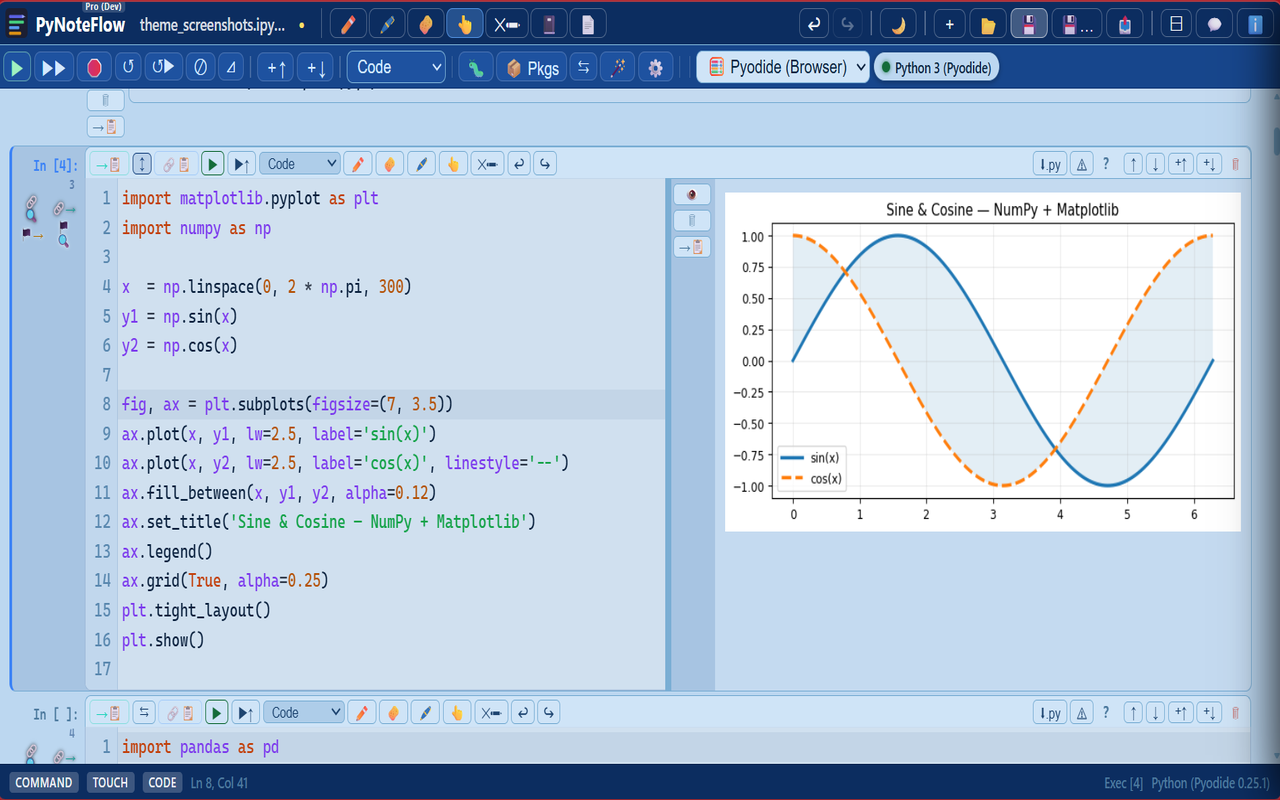
Task: Click the Python 3 (Pyodide) status badge
Action: pos(937,67)
